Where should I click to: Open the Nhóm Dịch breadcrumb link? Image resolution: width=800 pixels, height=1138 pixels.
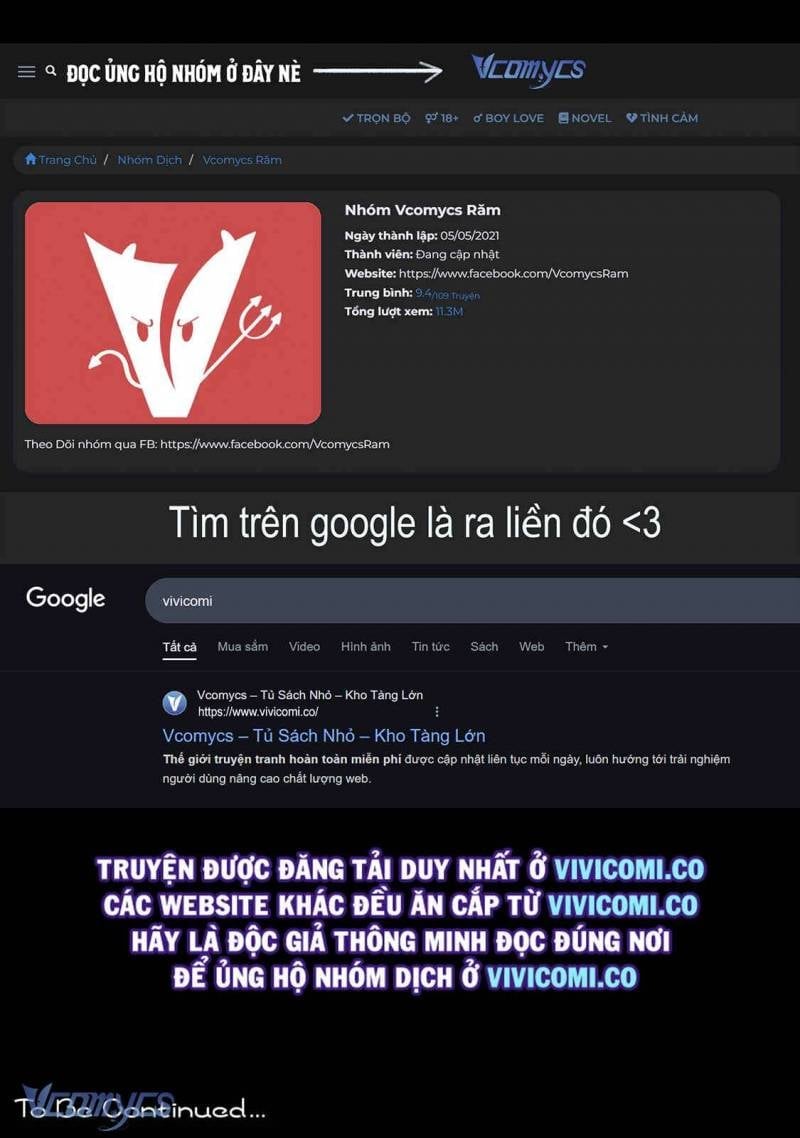150,160
